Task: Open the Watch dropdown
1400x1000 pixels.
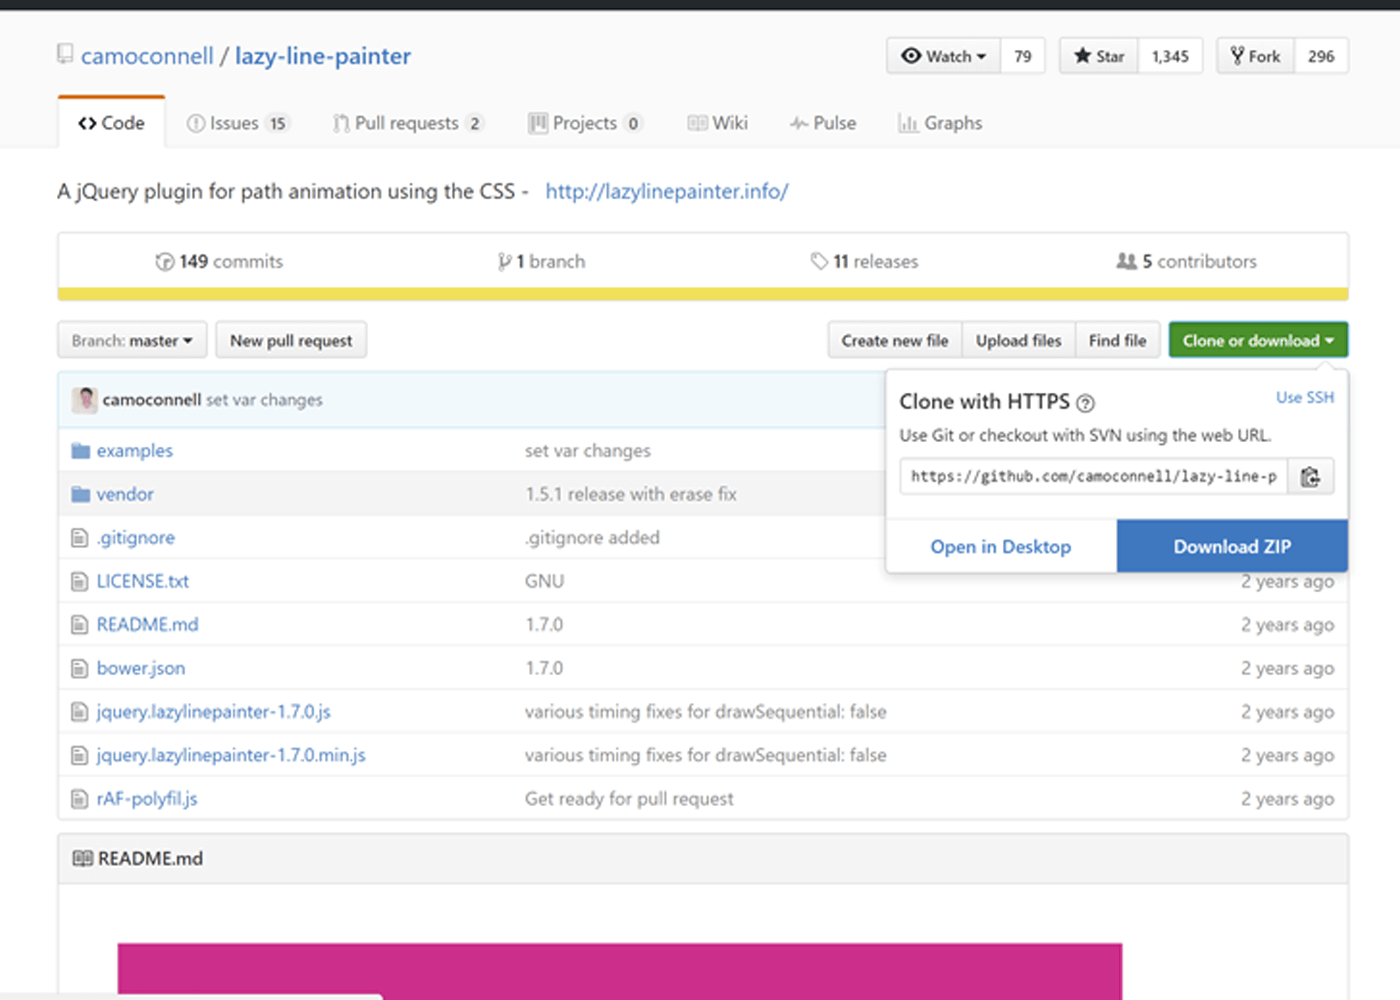Action: tap(942, 56)
